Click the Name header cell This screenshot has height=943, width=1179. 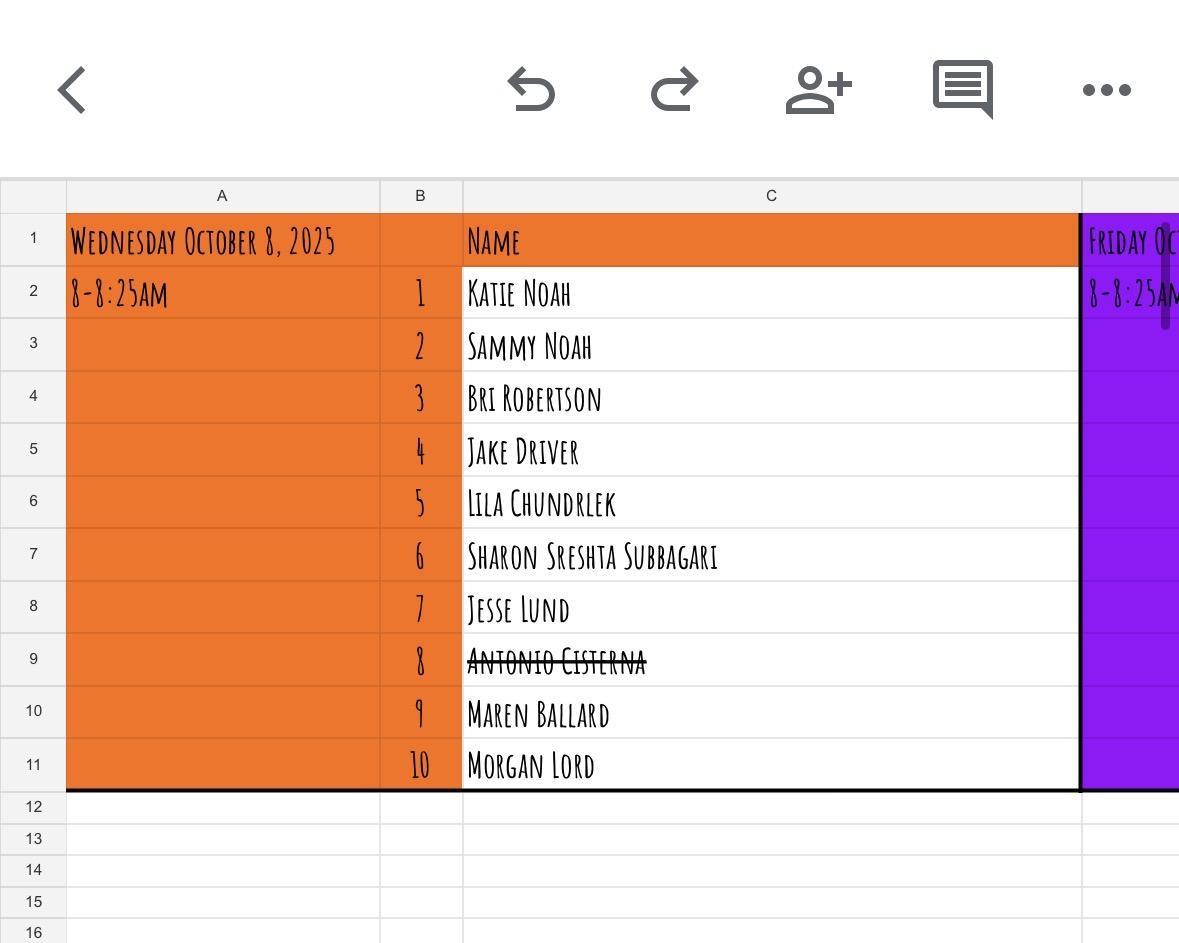click(x=771, y=241)
